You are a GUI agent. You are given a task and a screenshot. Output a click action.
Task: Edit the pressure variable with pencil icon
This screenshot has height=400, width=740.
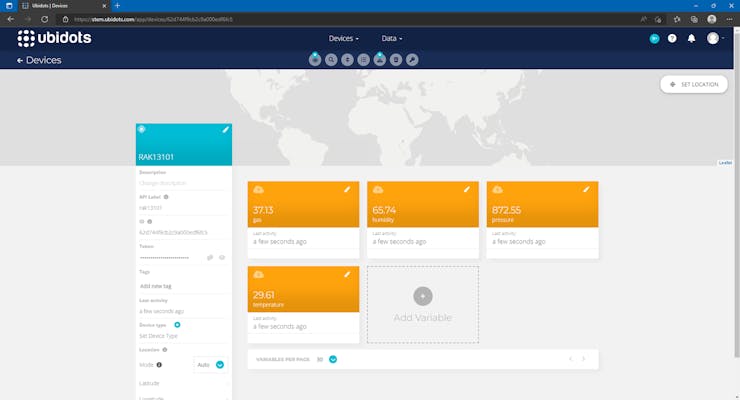(x=586, y=190)
